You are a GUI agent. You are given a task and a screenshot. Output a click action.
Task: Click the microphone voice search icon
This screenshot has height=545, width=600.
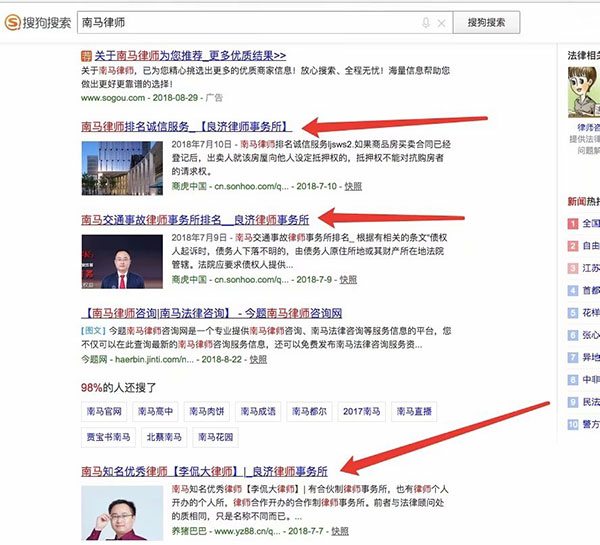click(x=426, y=23)
